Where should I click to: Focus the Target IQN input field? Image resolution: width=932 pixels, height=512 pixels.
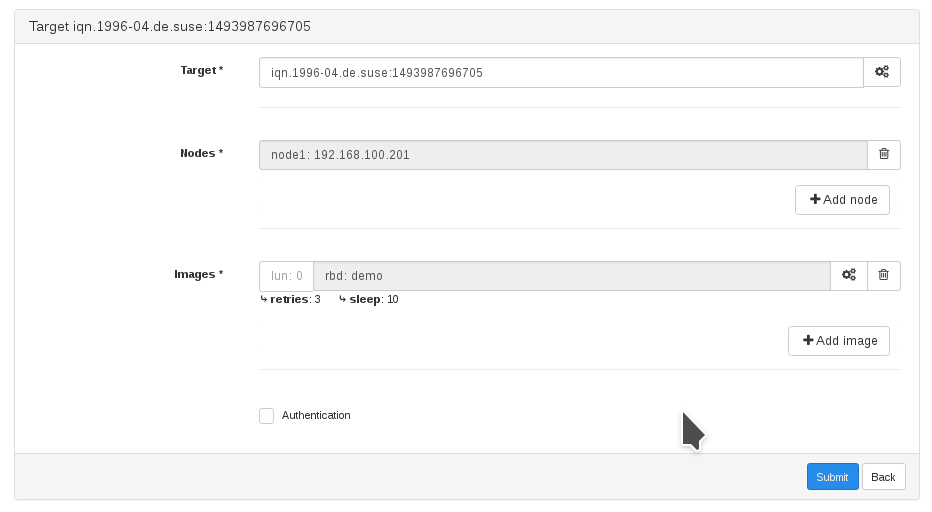(x=560, y=72)
